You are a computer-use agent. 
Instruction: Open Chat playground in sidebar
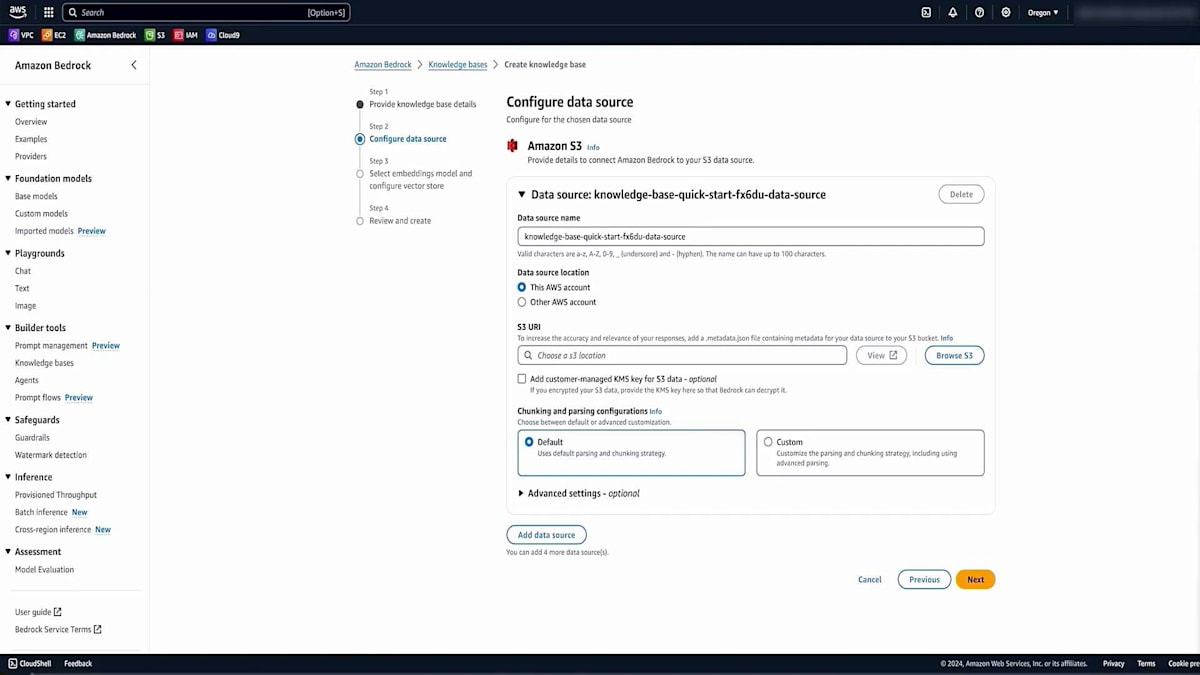pyautogui.click(x=23, y=271)
